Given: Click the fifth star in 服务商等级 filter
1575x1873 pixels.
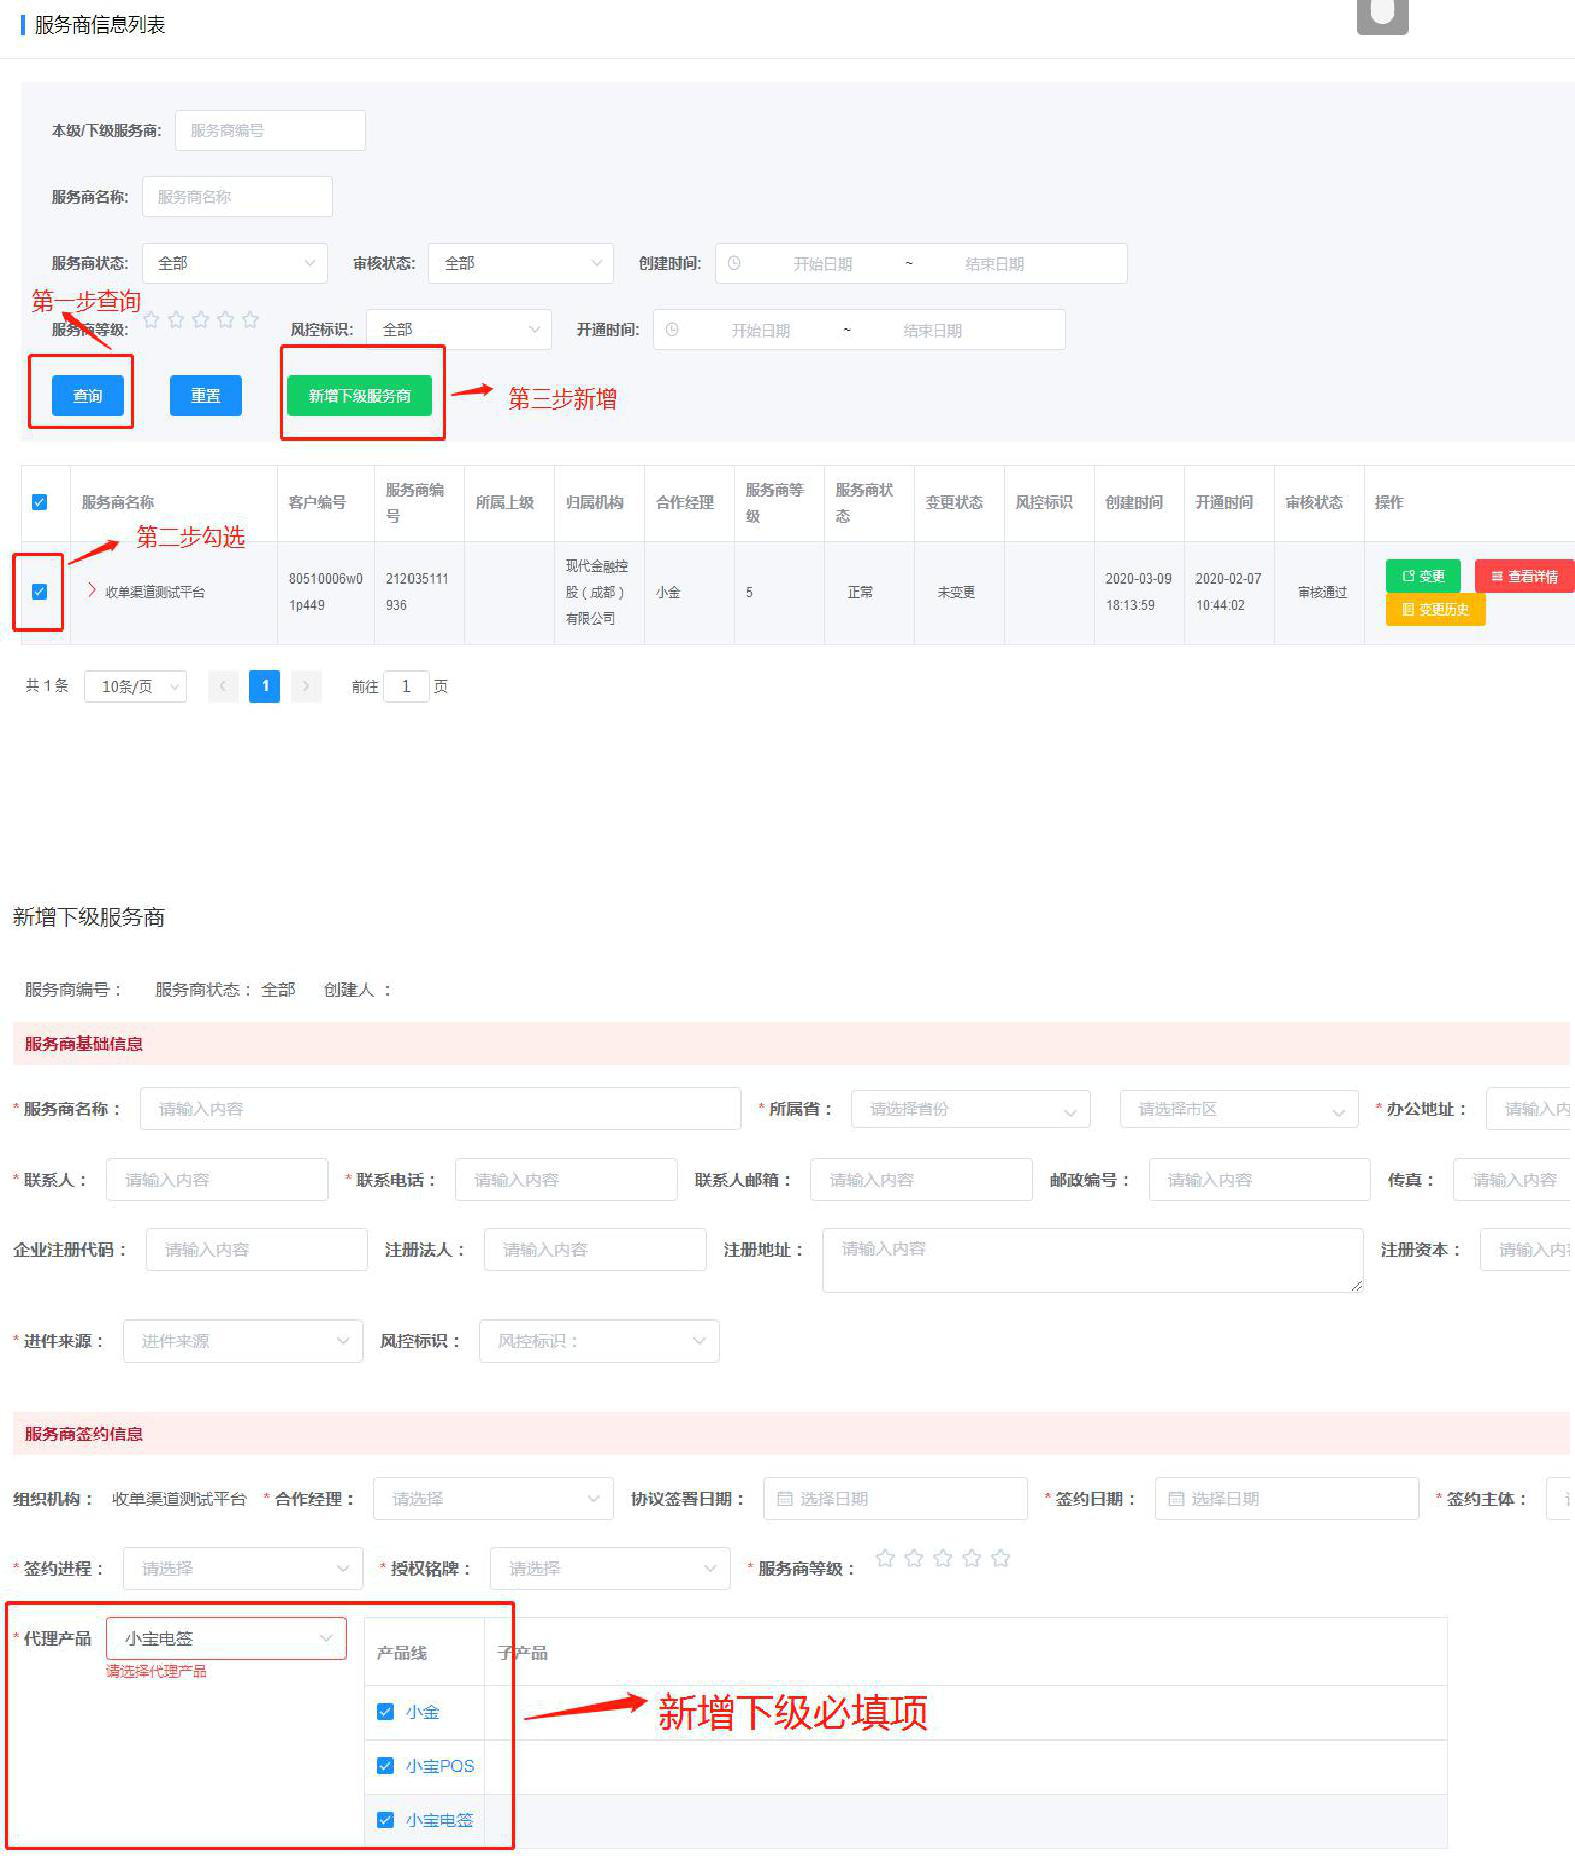Looking at the screenshot, I should point(250,320).
